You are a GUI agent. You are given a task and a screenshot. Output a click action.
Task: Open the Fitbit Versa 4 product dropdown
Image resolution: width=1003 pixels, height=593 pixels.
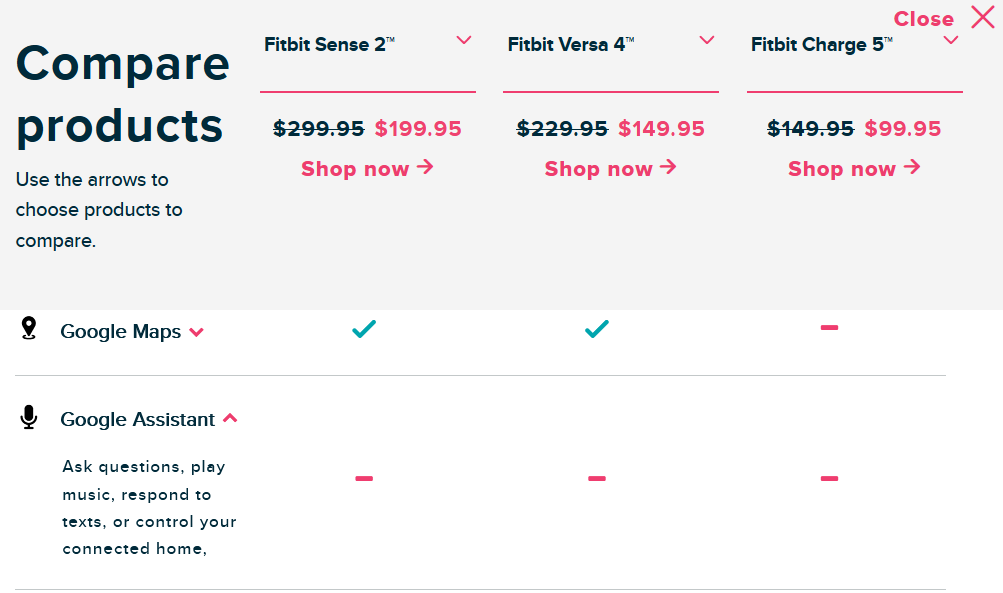click(707, 40)
